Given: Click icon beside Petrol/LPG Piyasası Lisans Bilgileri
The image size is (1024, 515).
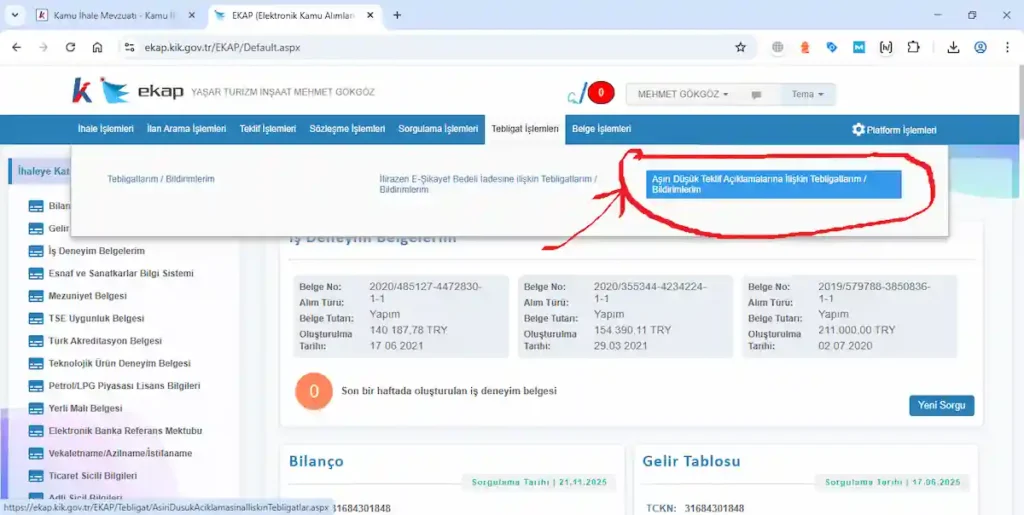Looking at the screenshot, I should tap(36, 386).
